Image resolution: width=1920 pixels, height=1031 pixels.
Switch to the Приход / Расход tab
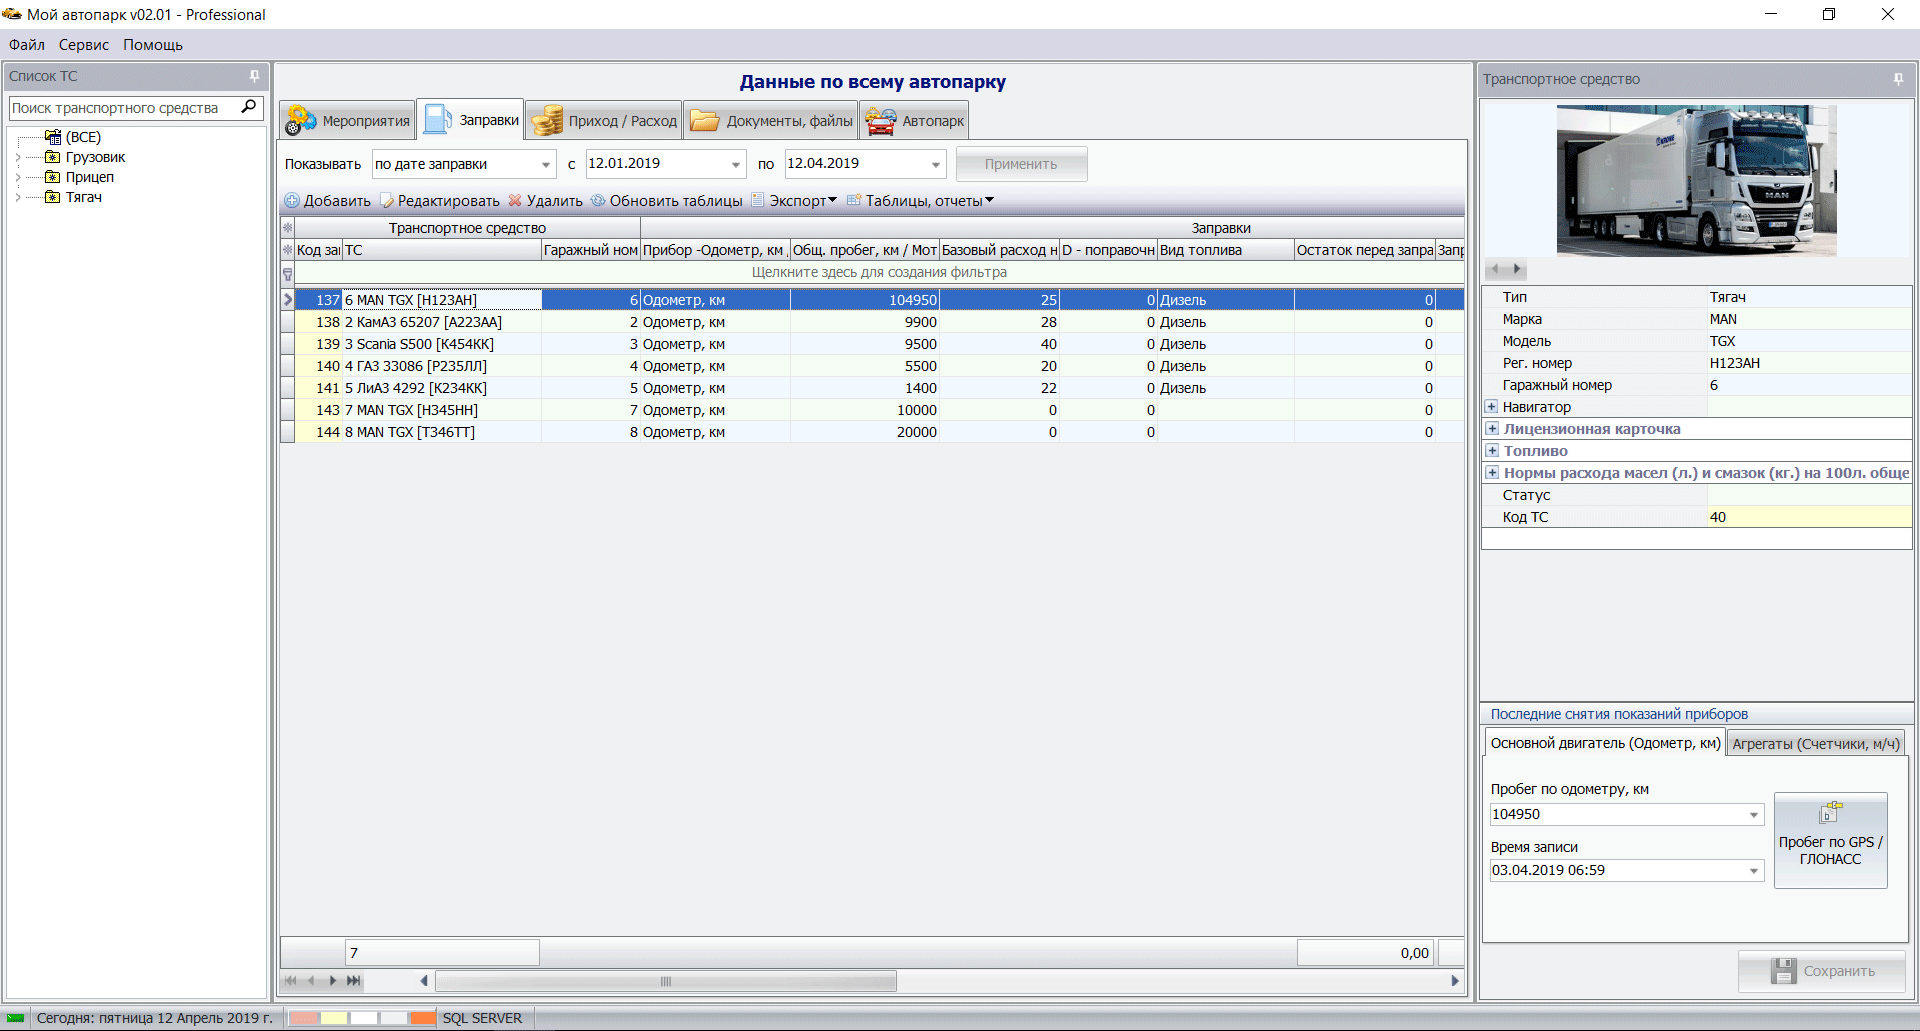604,121
